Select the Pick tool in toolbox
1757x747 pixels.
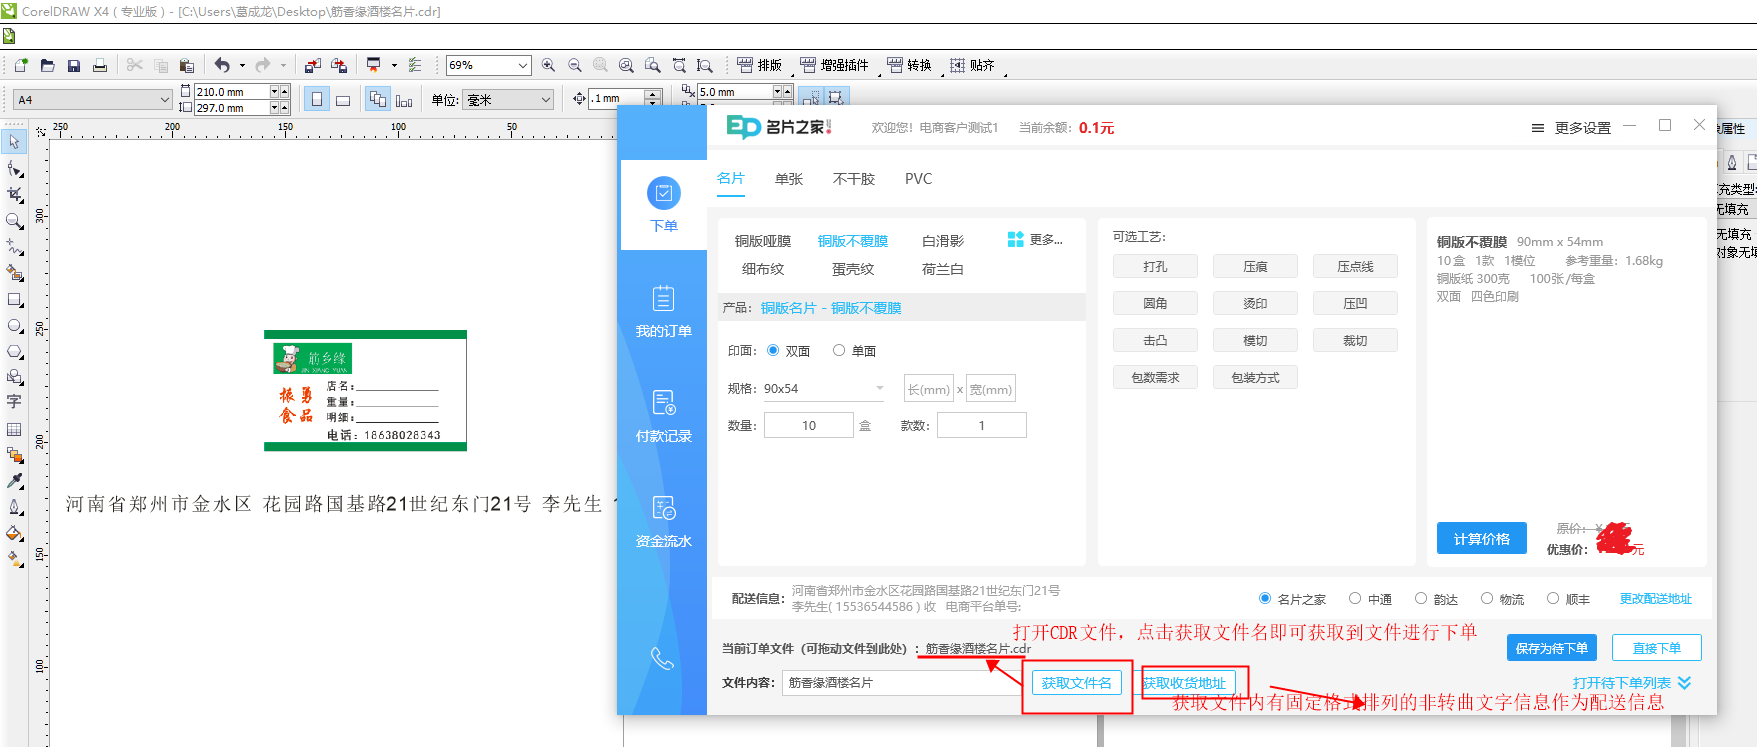(14, 142)
